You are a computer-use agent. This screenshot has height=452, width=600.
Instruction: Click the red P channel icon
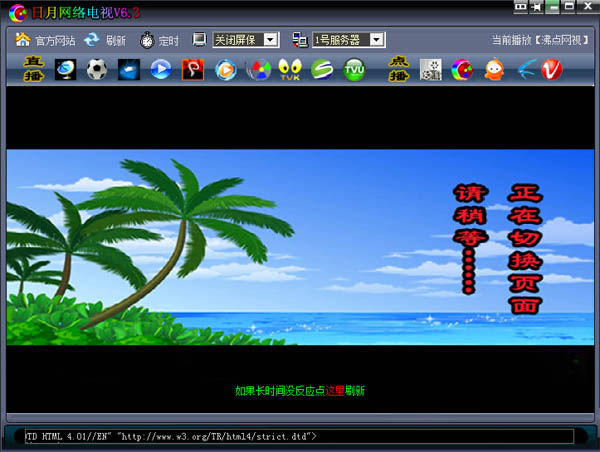click(193, 69)
